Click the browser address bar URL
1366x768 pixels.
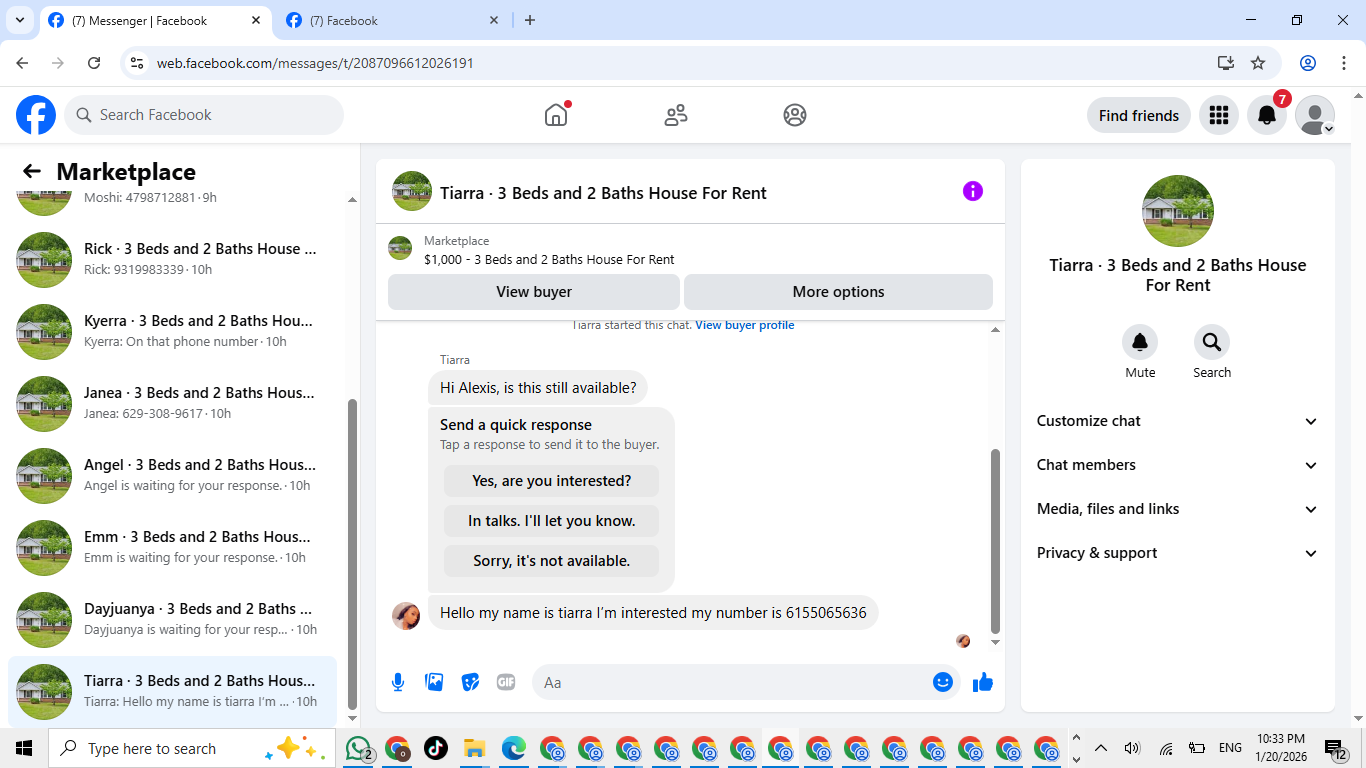pos(315,63)
